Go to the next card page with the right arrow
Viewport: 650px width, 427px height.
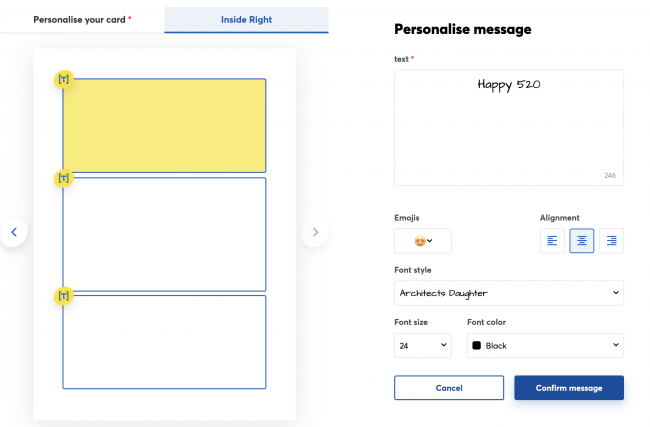tap(315, 232)
